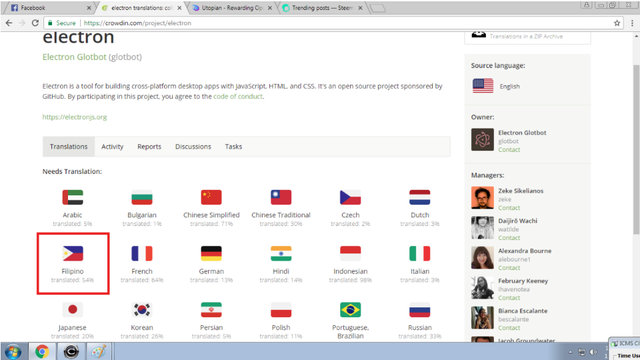
Task: Open the Daijirō Wachi name link
Action: [x=518, y=221]
